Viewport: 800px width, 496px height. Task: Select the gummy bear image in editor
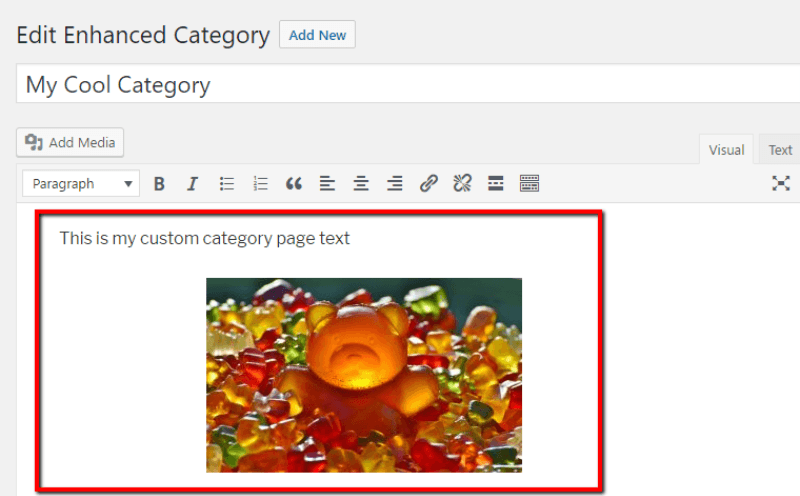coord(364,375)
